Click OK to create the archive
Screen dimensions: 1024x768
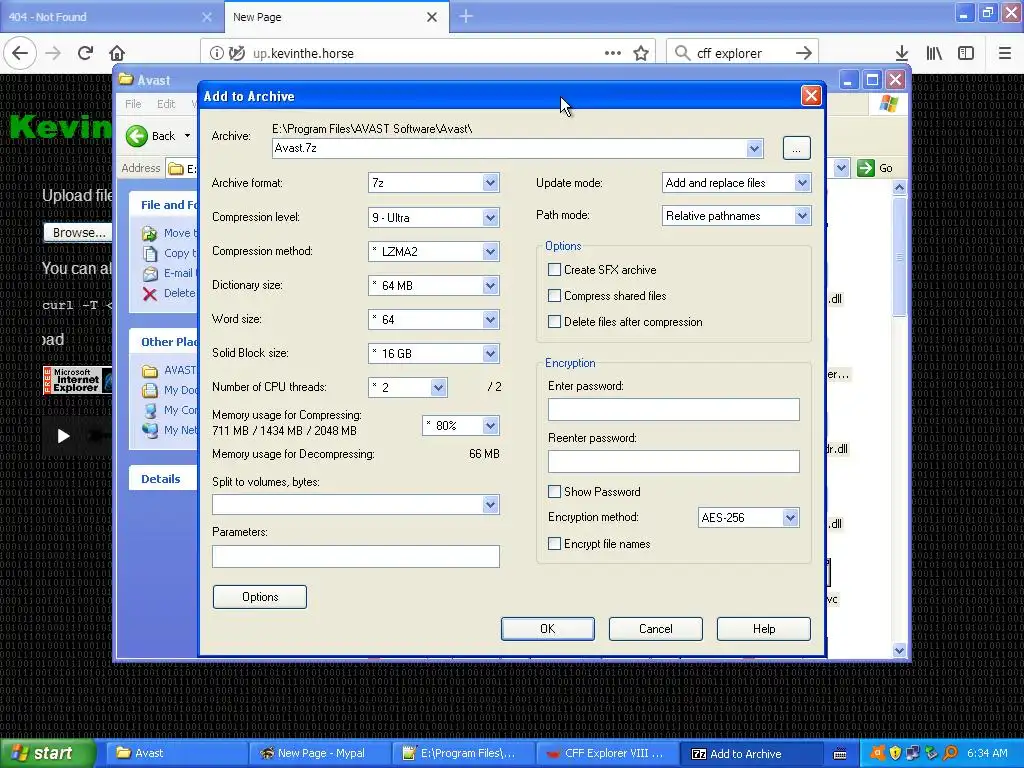point(547,628)
